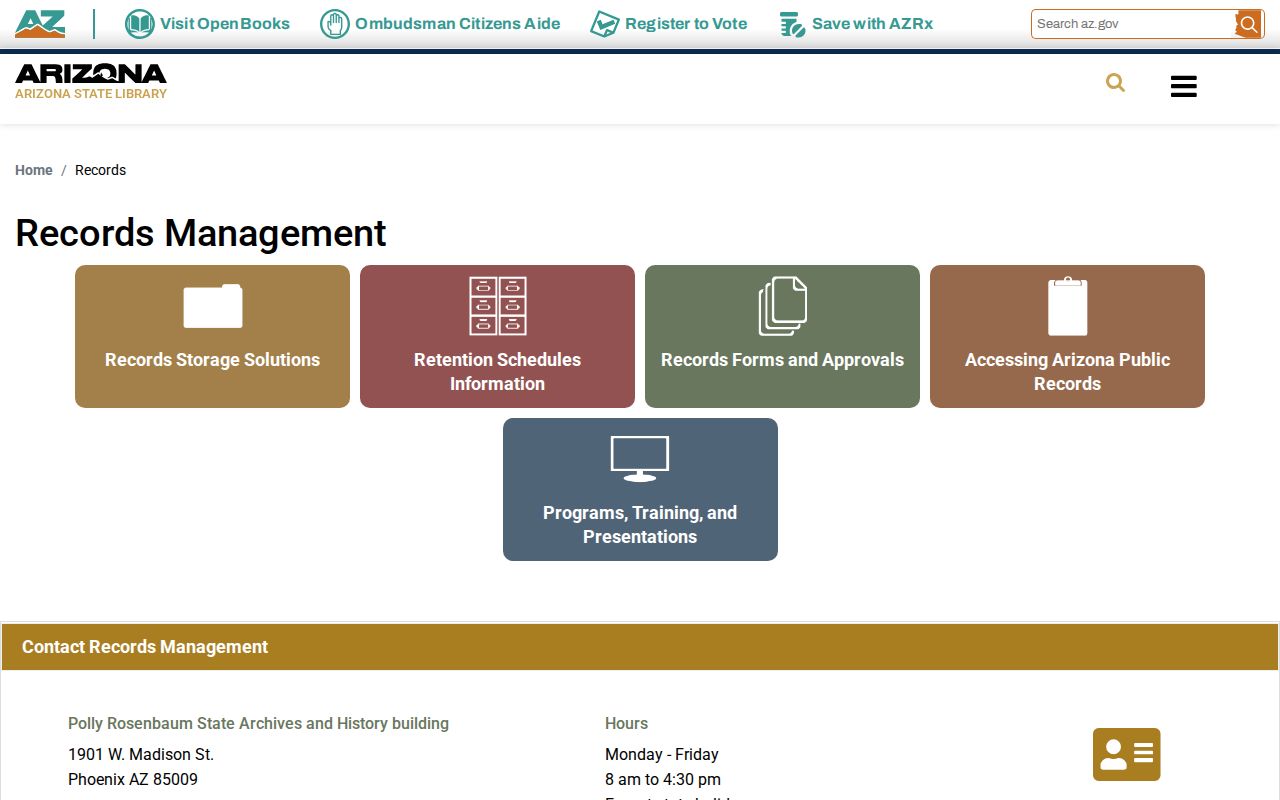
Task: Click the AZ state logo icon
Action: point(40,23)
